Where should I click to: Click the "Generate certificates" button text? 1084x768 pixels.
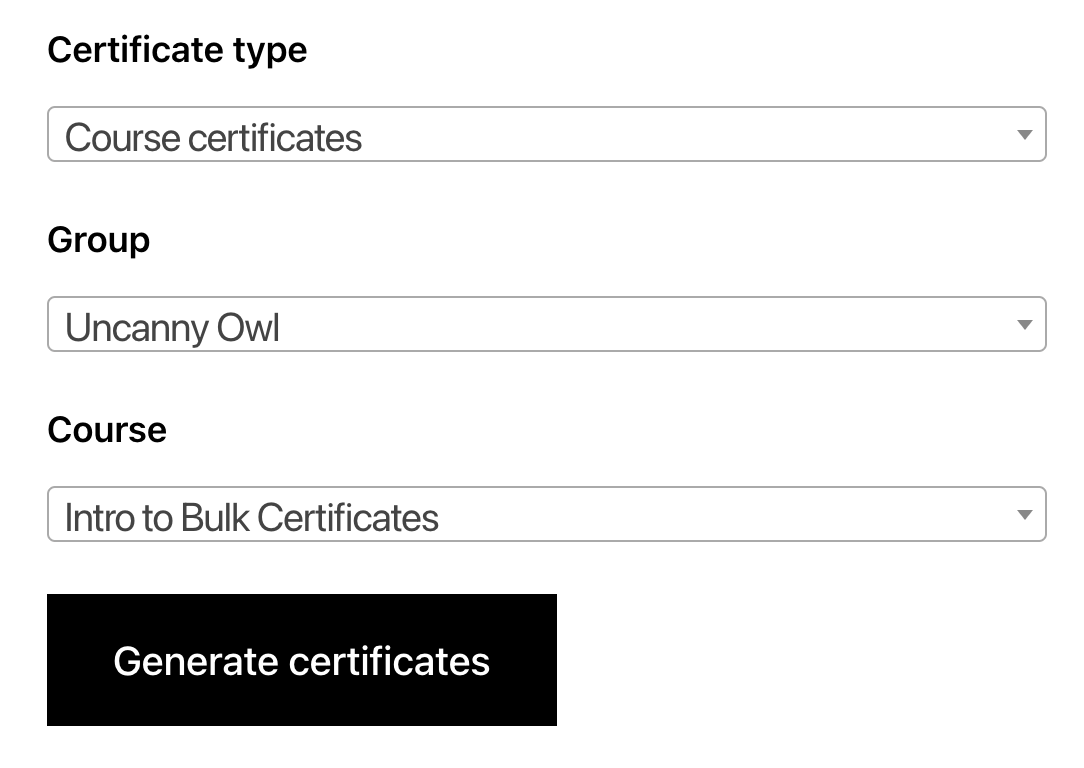301,661
